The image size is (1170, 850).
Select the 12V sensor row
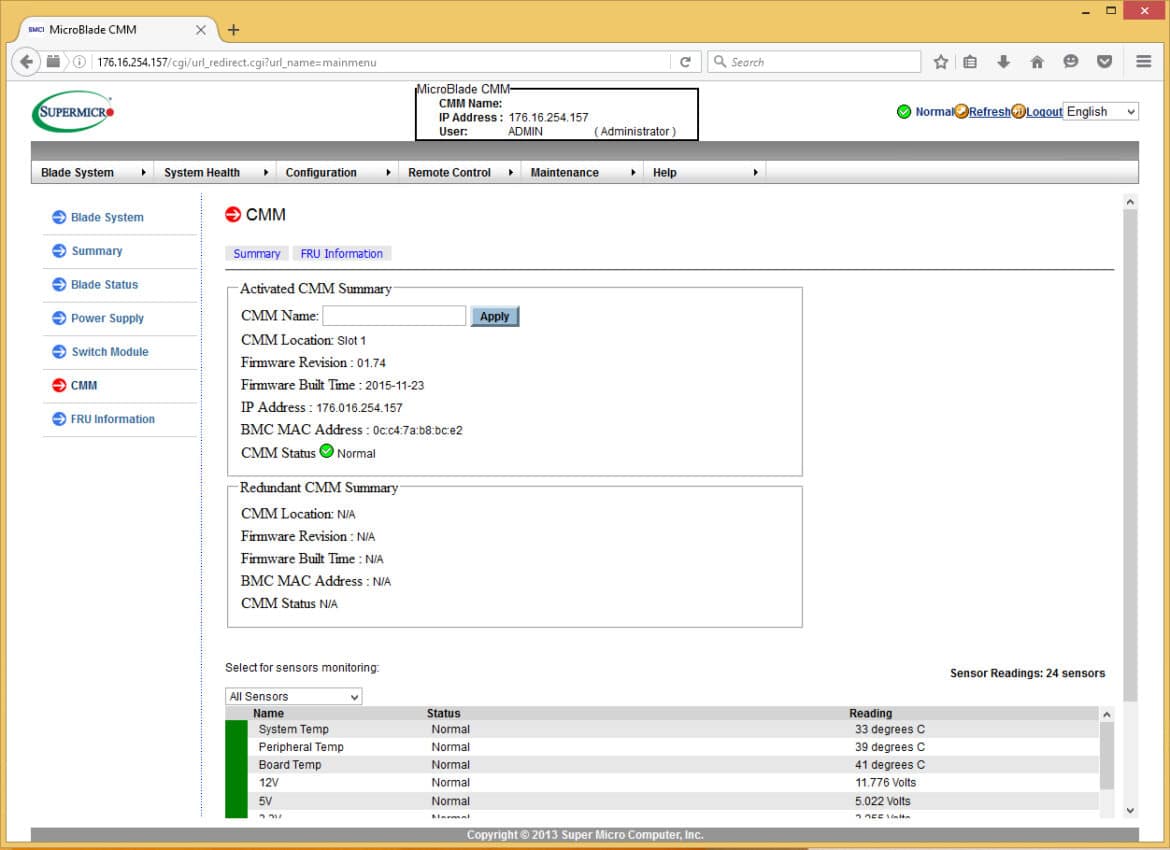(x=662, y=783)
